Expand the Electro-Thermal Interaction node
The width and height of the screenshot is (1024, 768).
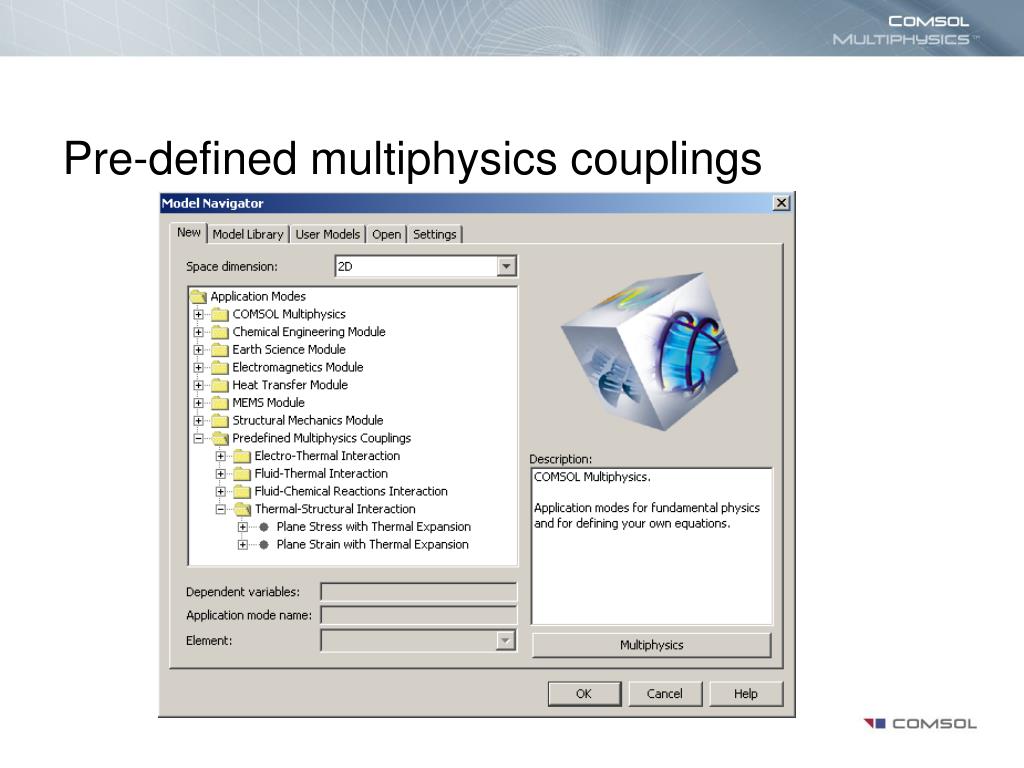coord(221,456)
